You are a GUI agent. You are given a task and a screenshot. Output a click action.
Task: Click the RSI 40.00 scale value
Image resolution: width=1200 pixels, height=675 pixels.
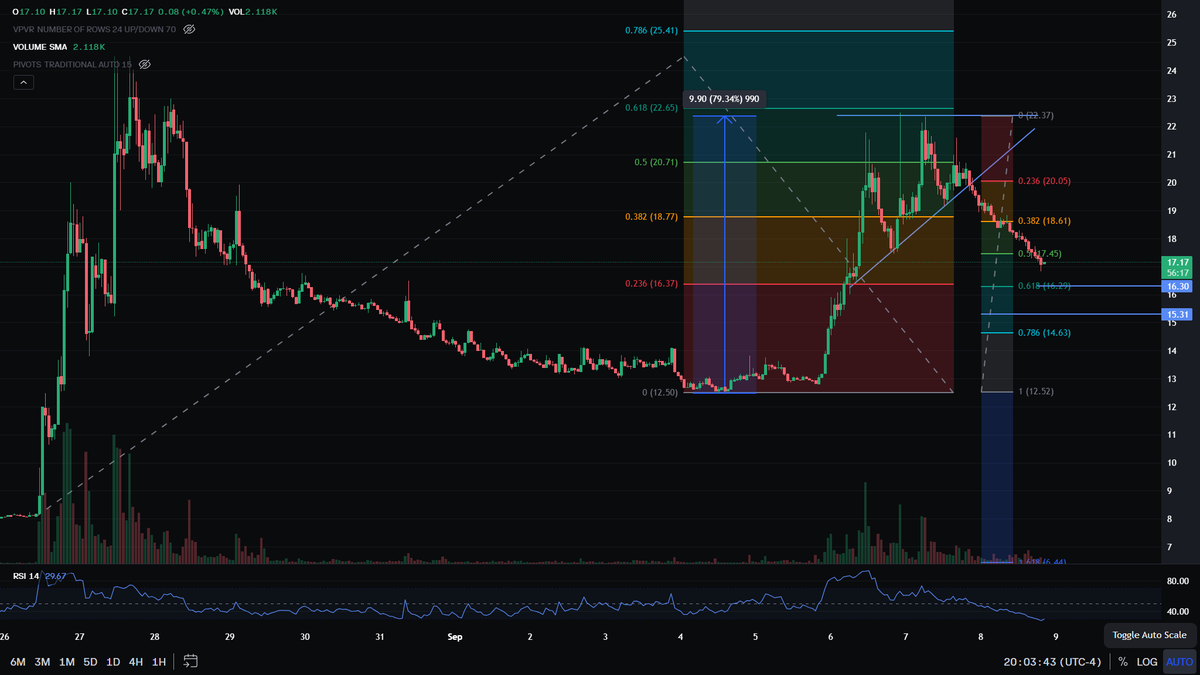tap(1176, 612)
